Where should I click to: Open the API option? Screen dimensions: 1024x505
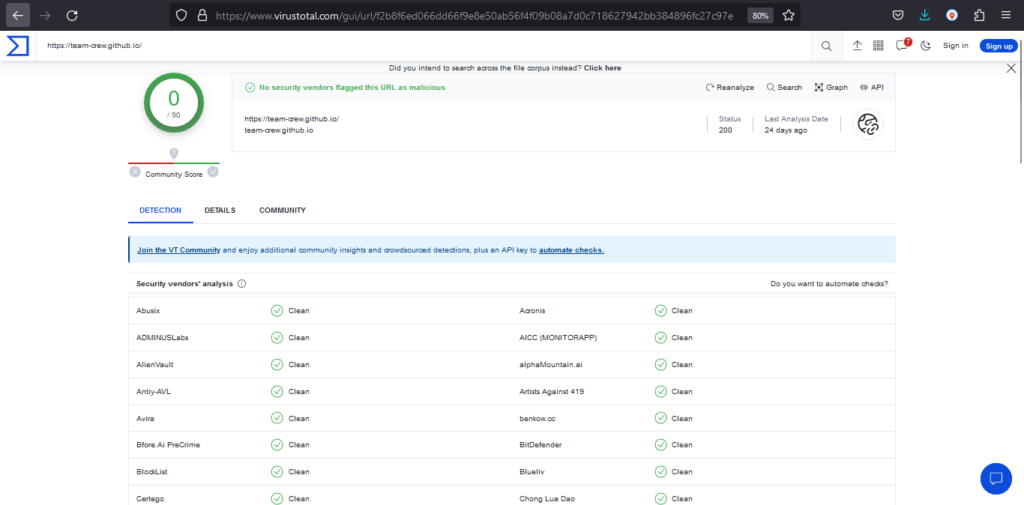tap(871, 87)
